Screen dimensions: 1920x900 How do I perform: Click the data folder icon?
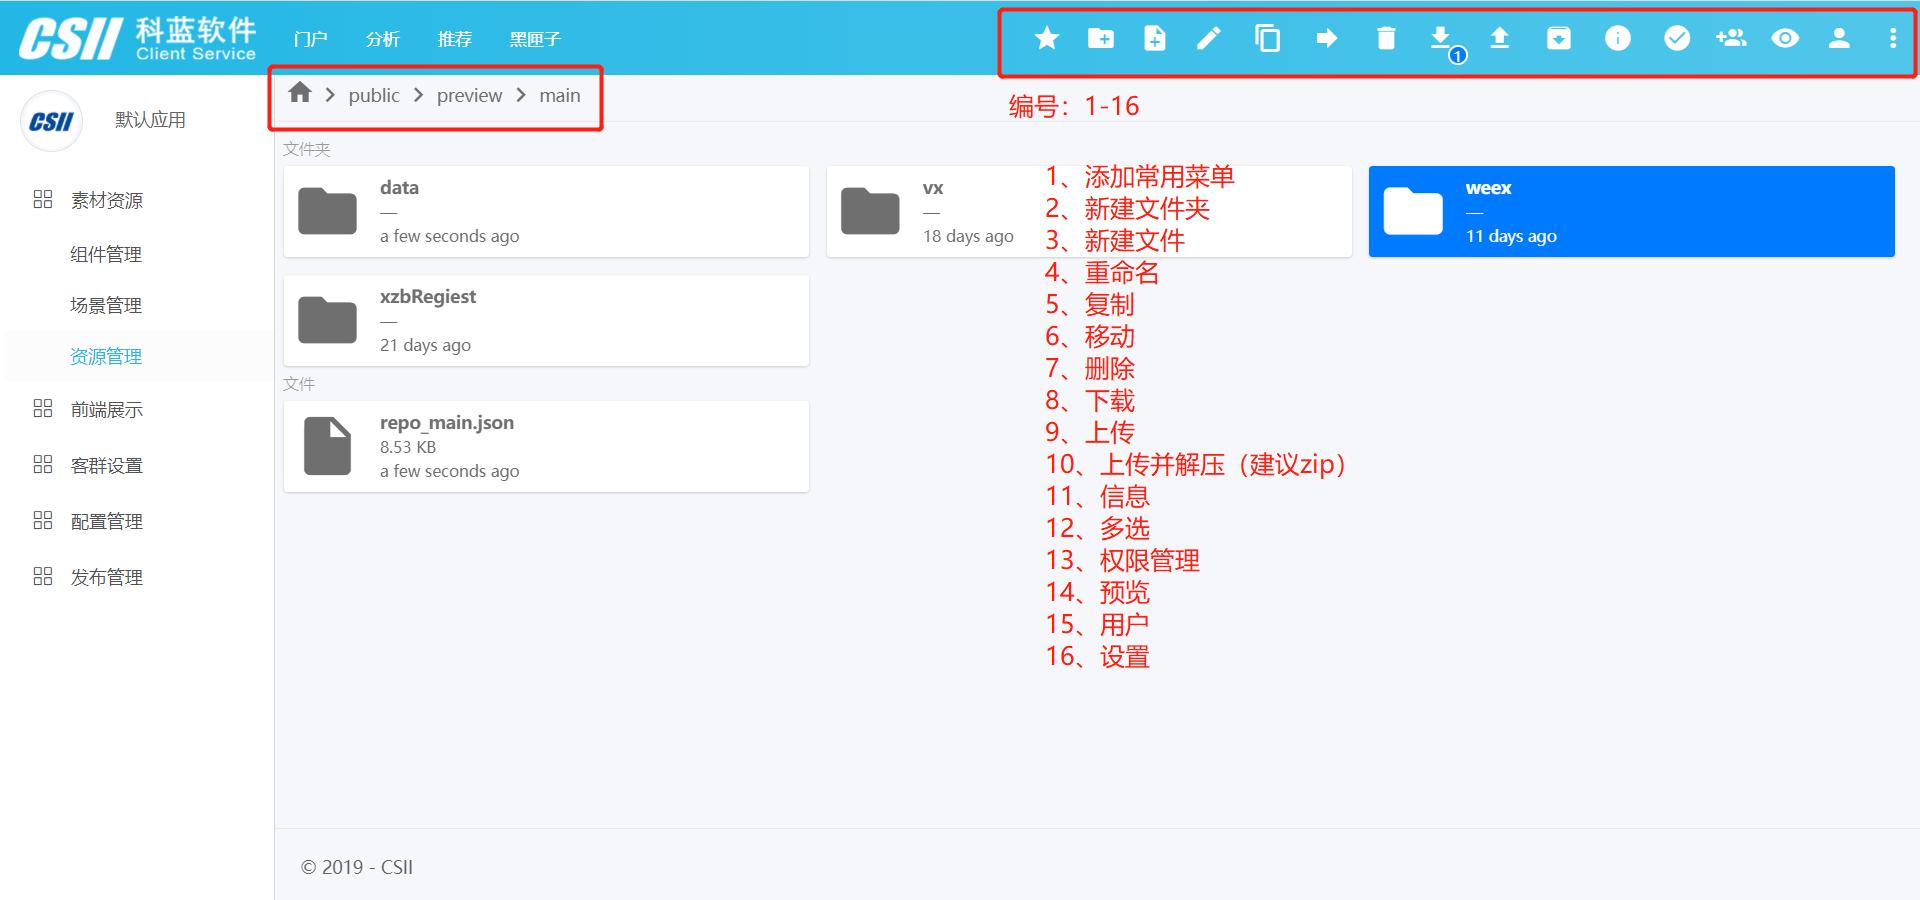coord(327,211)
